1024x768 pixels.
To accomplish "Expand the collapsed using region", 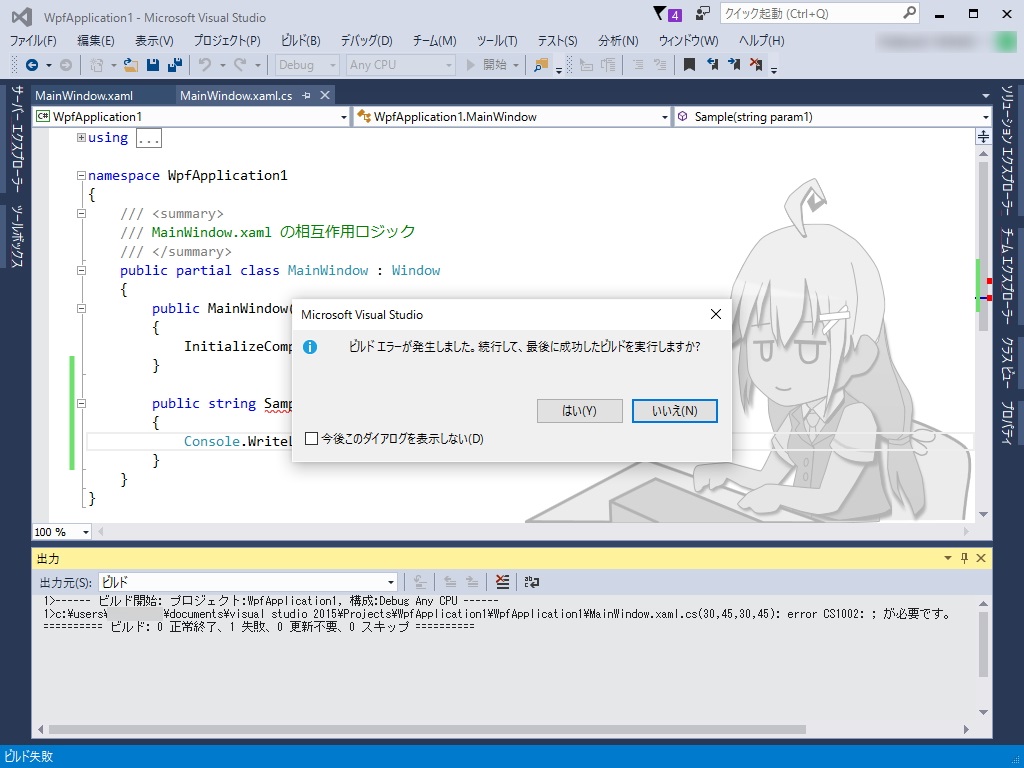I will click(x=81, y=138).
